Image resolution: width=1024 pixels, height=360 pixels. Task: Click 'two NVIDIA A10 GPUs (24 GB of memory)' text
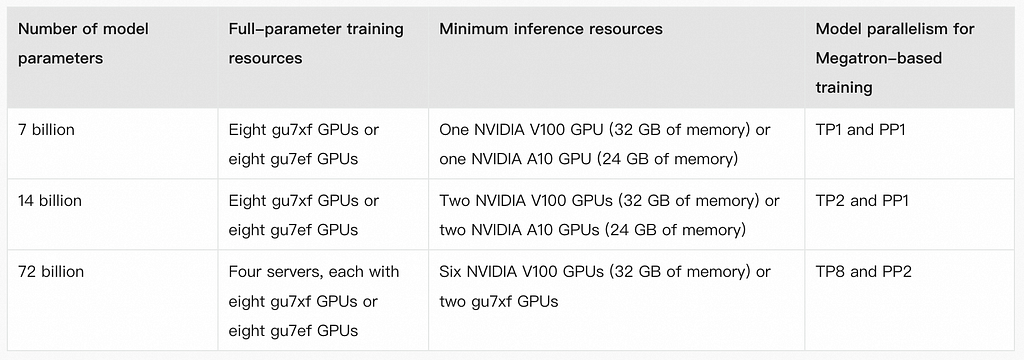[592, 230]
